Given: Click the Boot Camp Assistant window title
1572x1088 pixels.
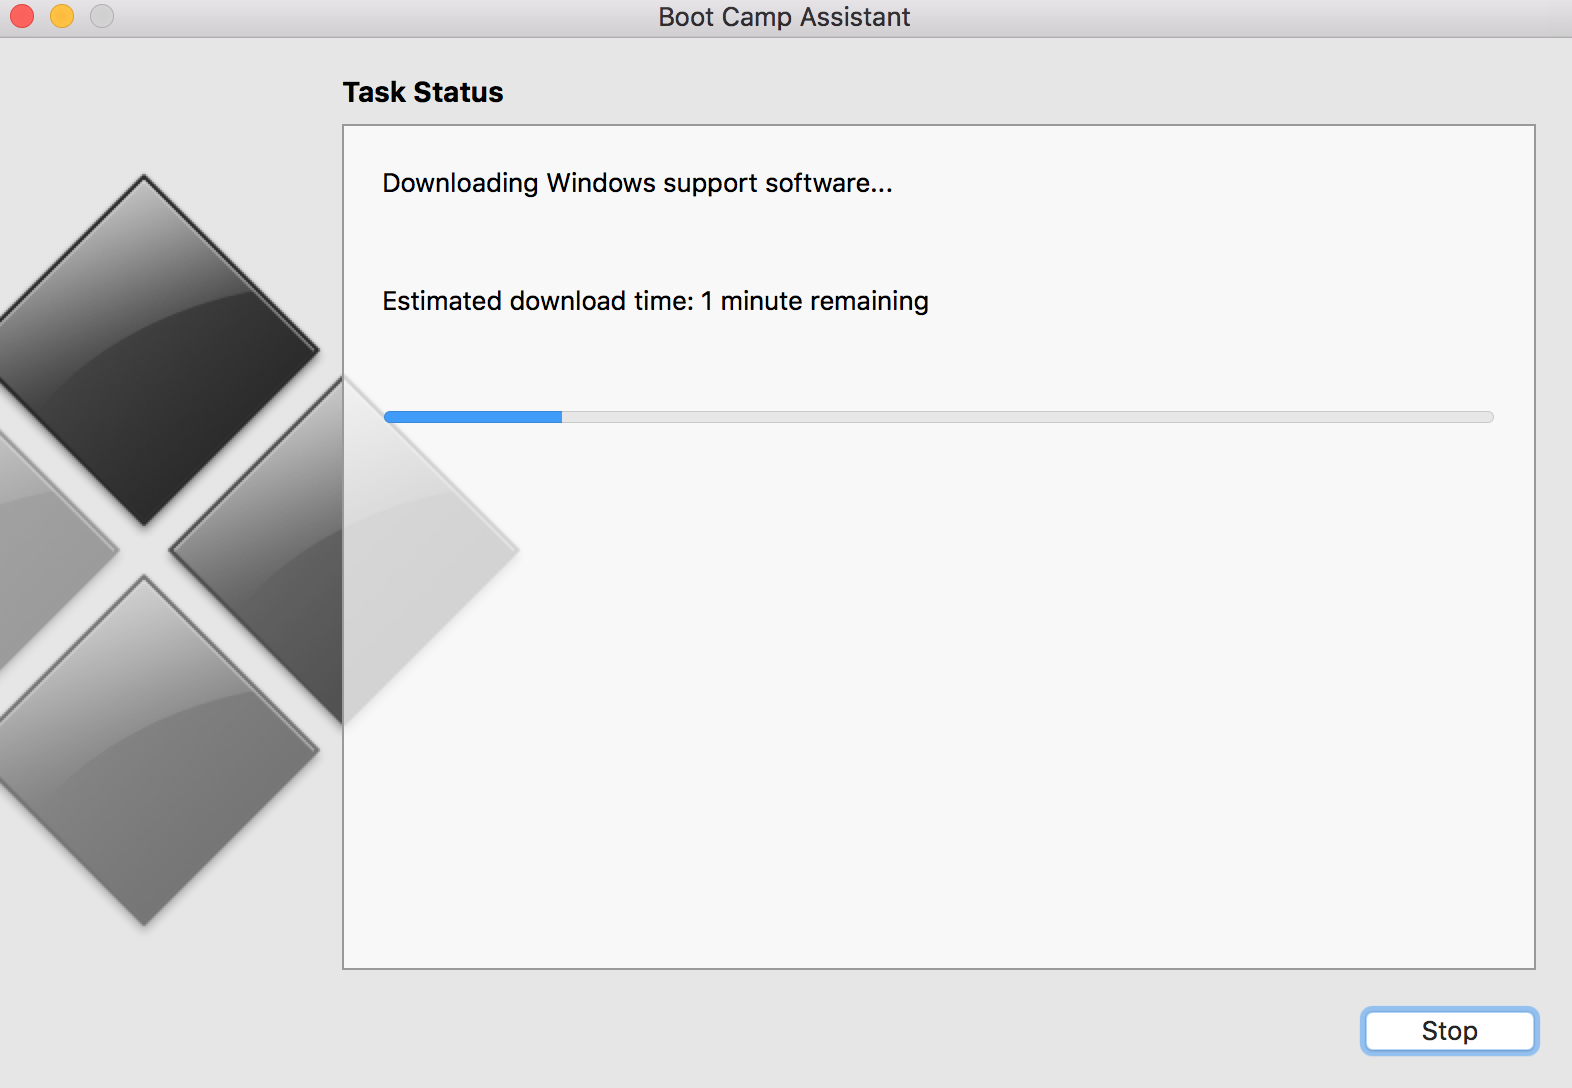Looking at the screenshot, I should (x=784, y=17).
